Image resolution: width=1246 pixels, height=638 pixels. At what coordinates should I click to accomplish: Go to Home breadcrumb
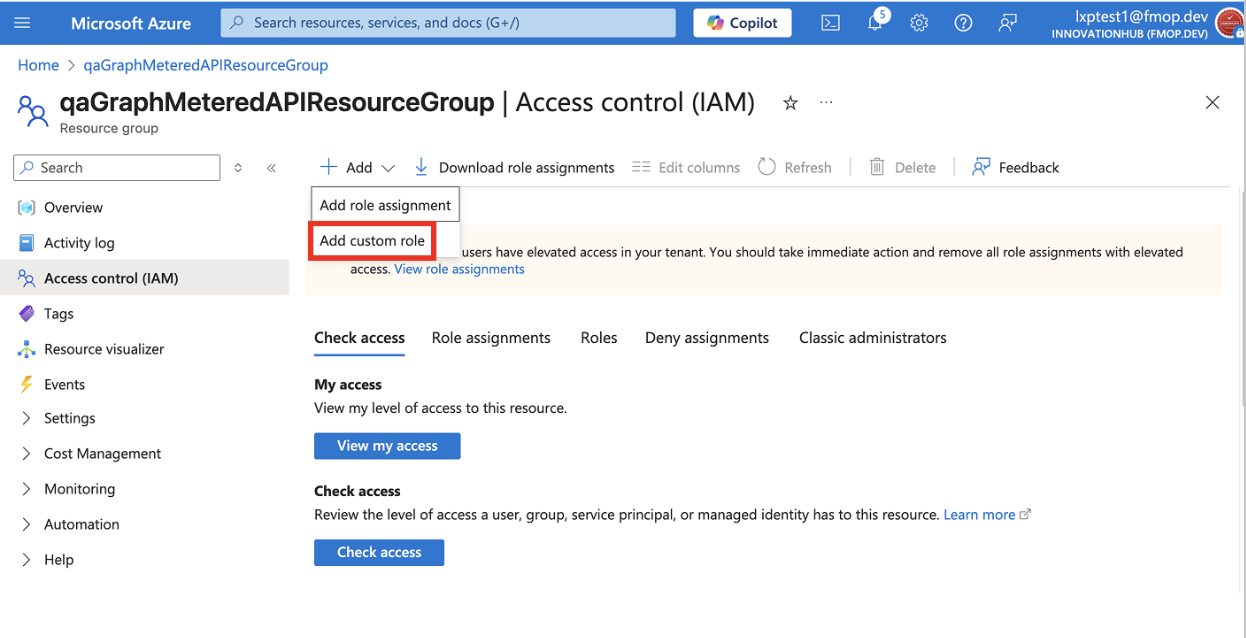pyautogui.click(x=38, y=65)
